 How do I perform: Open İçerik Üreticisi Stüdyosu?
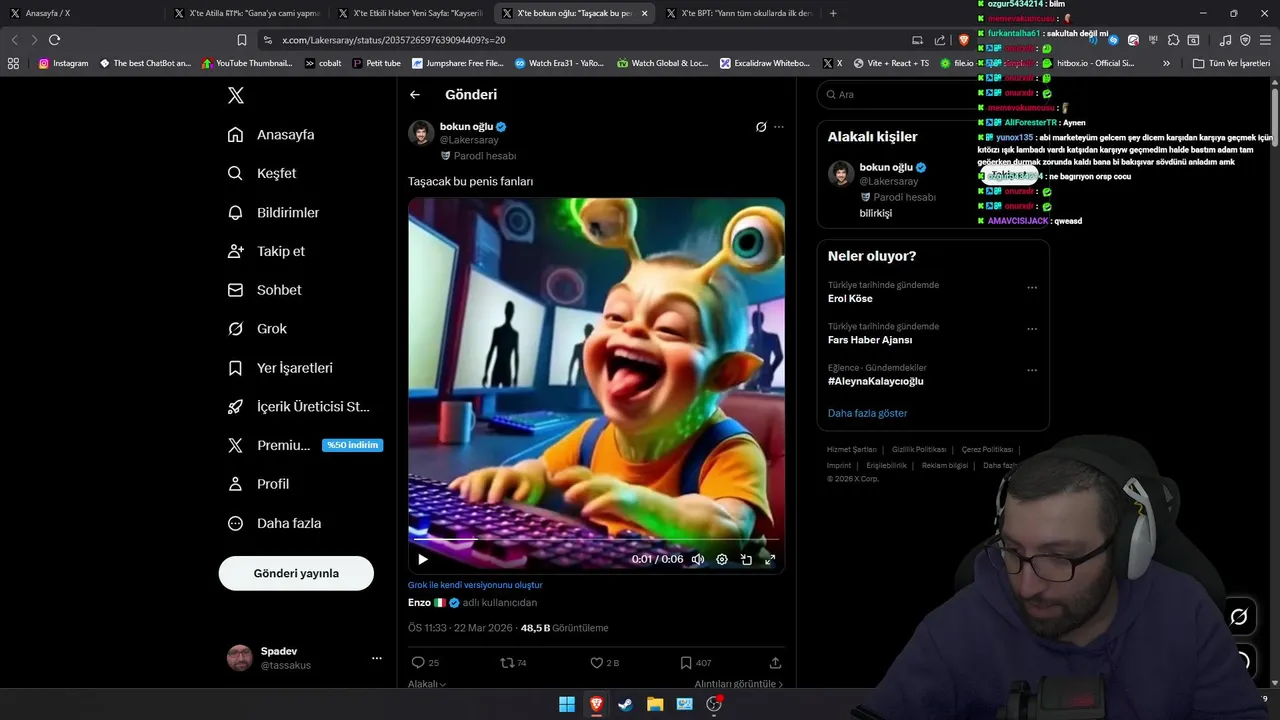(299, 406)
